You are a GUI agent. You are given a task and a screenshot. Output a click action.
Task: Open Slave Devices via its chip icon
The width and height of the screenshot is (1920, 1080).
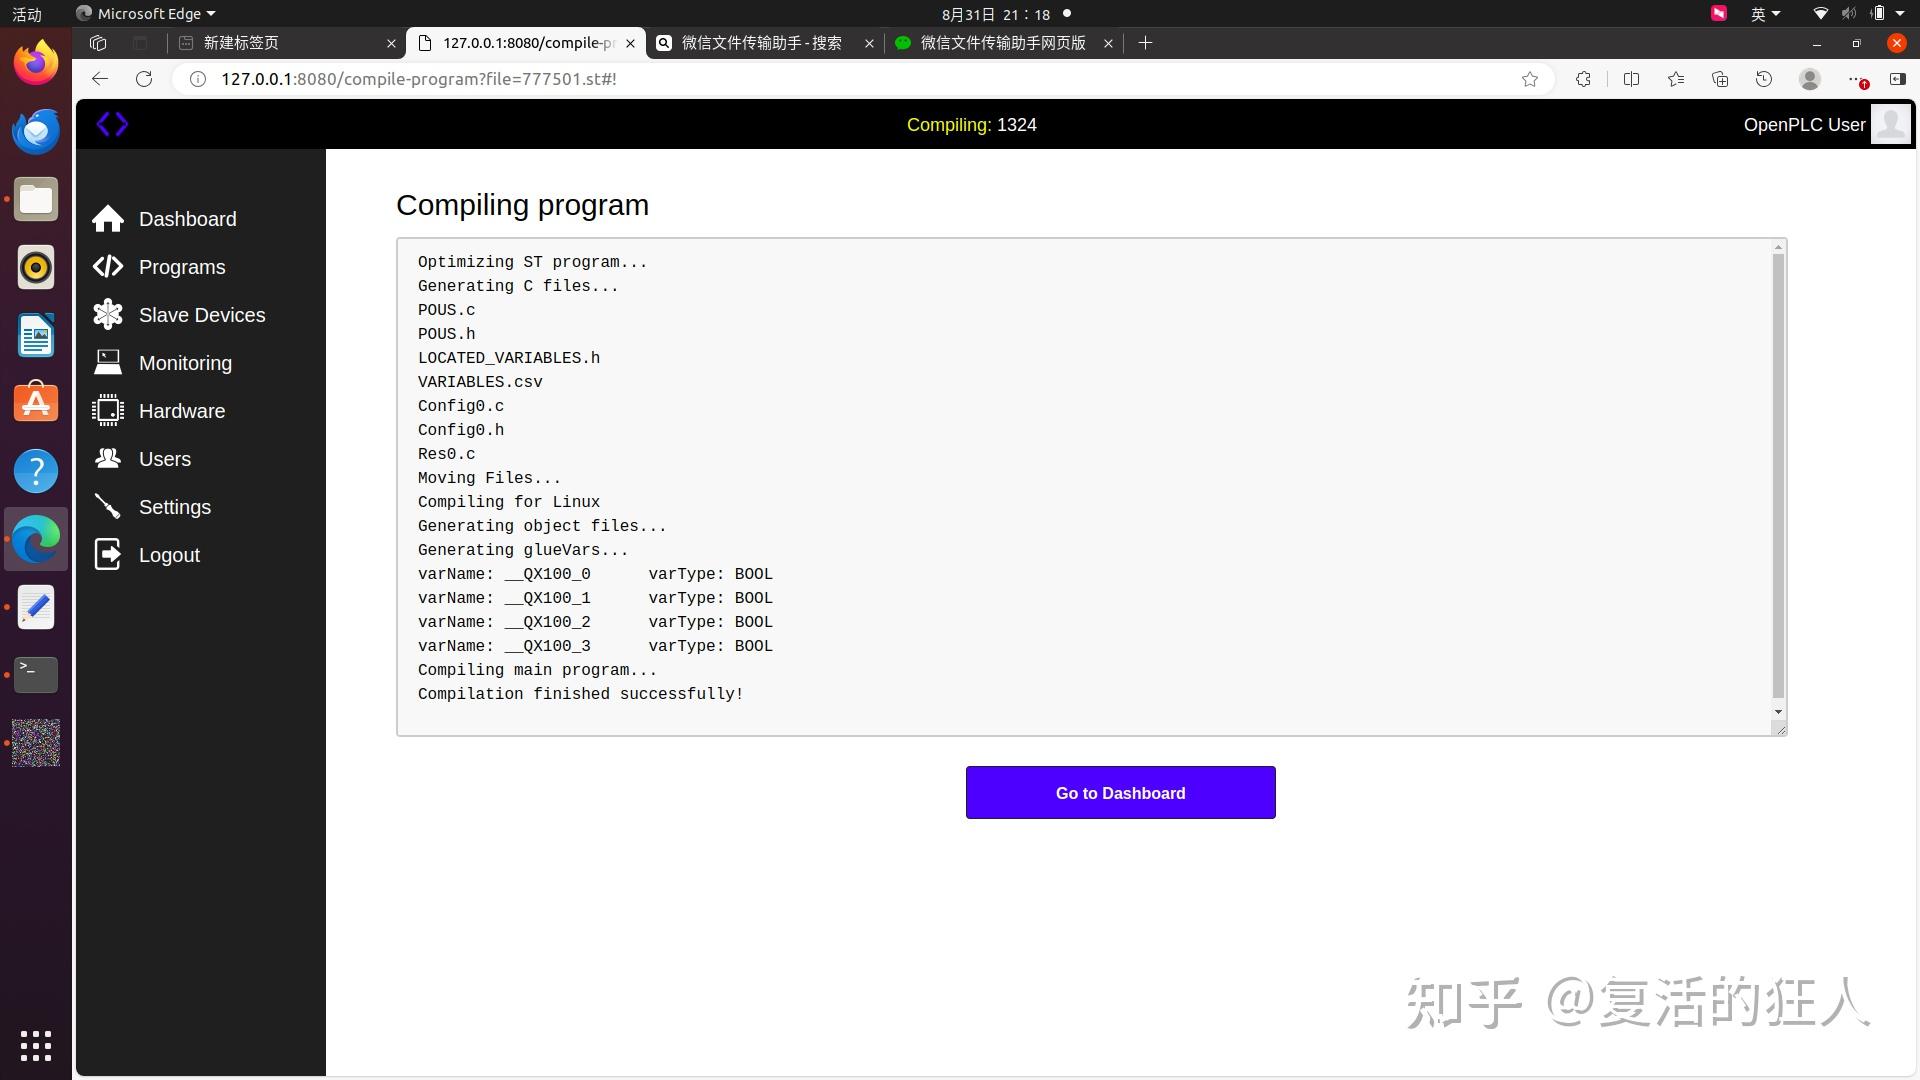[108, 314]
